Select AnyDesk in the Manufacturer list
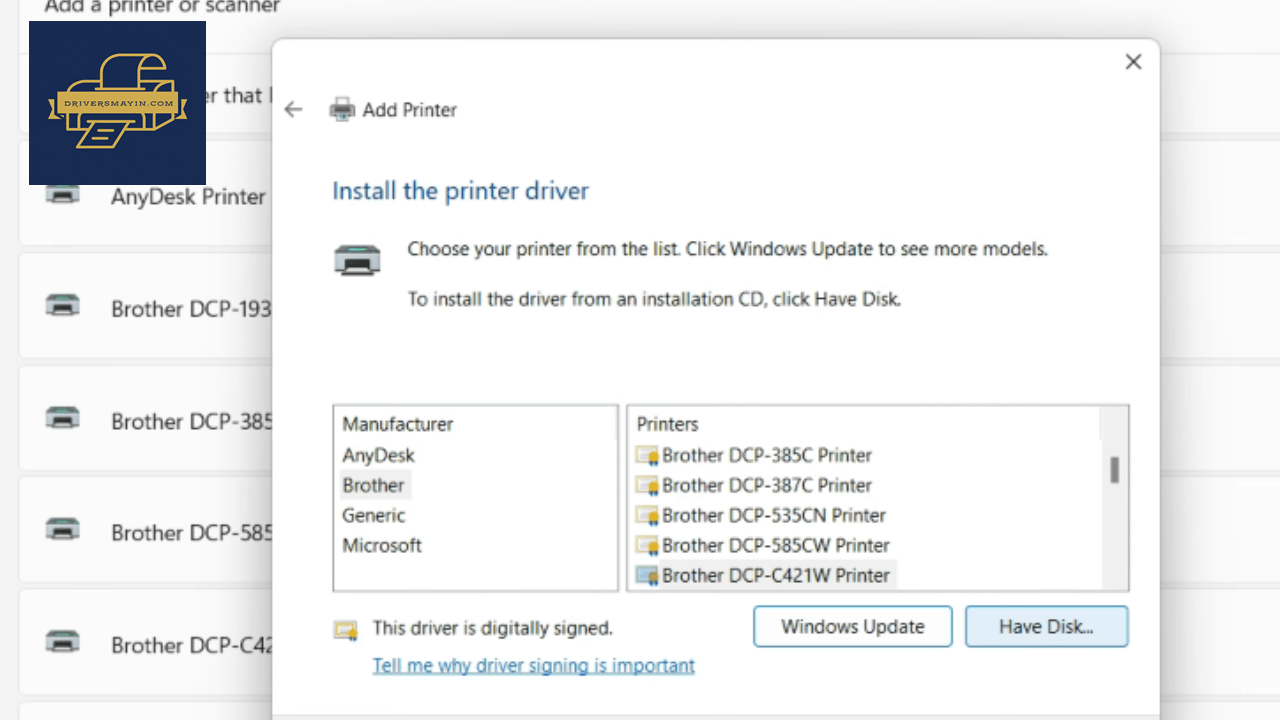Viewport: 1280px width, 720px height. click(378, 455)
